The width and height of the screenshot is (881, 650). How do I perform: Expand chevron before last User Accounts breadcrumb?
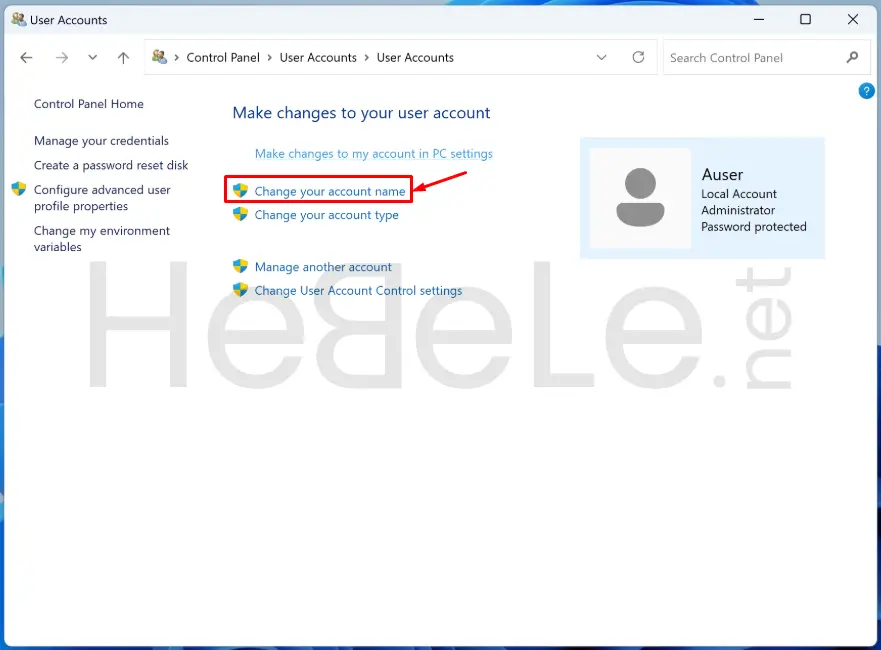pyautogui.click(x=367, y=57)
